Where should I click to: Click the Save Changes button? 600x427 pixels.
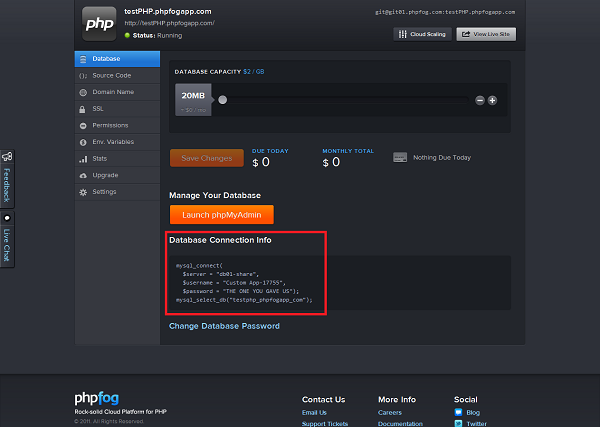(207, 158)
